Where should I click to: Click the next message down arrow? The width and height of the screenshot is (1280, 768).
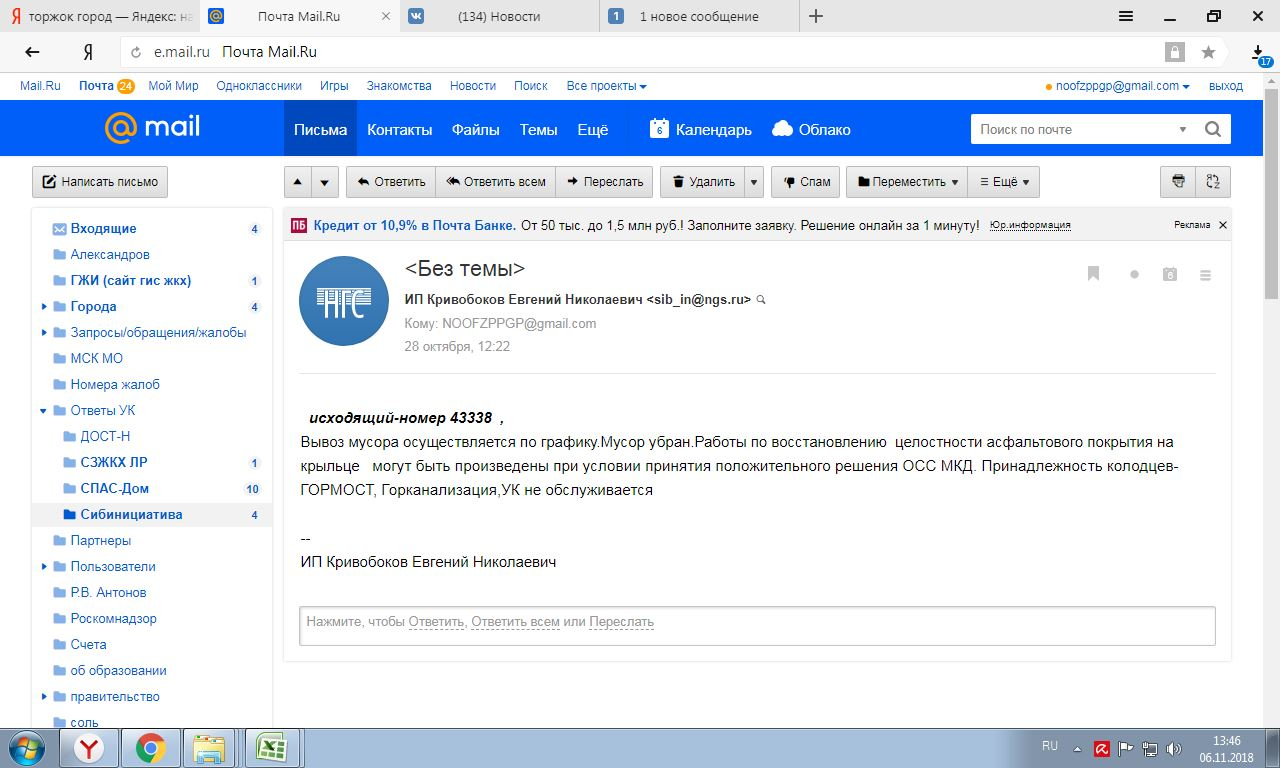[324, 182]
